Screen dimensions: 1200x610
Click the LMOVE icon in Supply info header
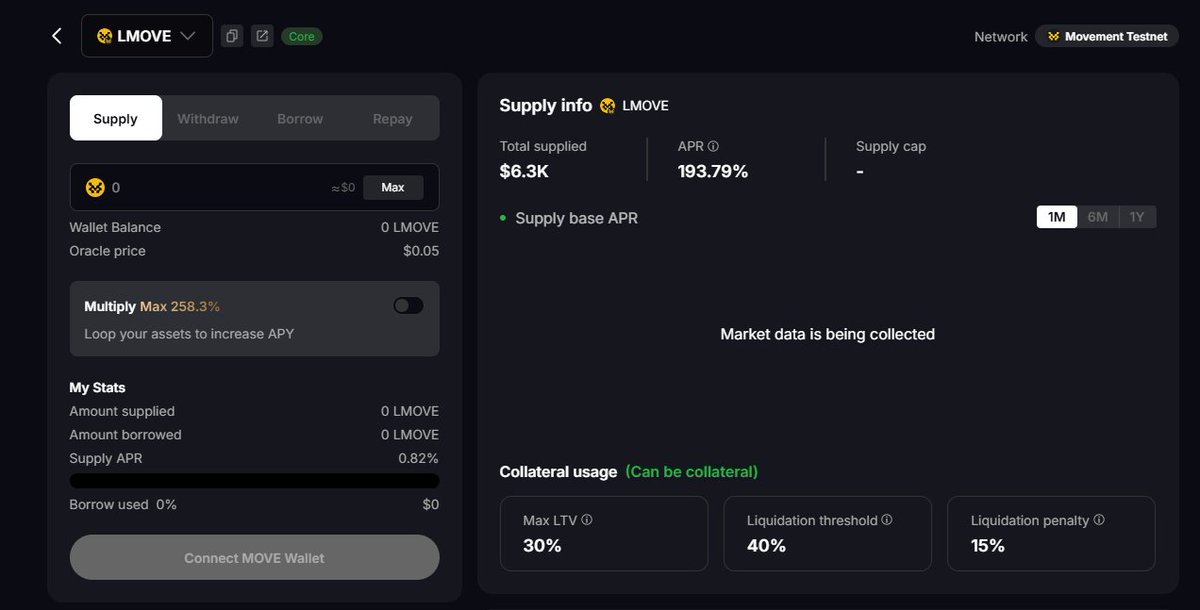pyautogui.click(x=608, y=105)
